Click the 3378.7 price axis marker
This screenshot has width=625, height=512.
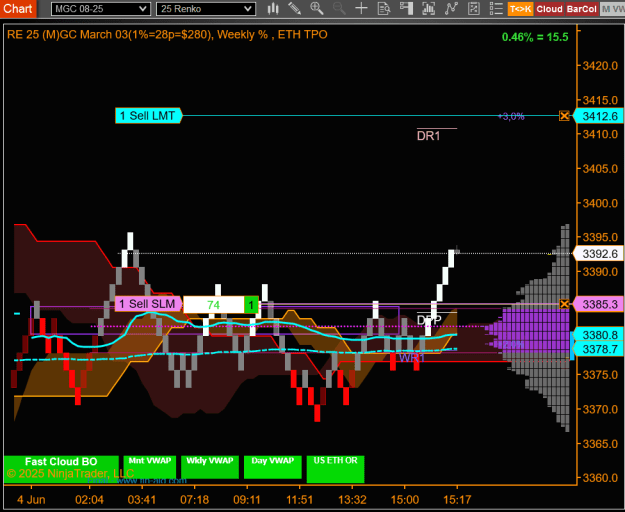click(598, 349)
